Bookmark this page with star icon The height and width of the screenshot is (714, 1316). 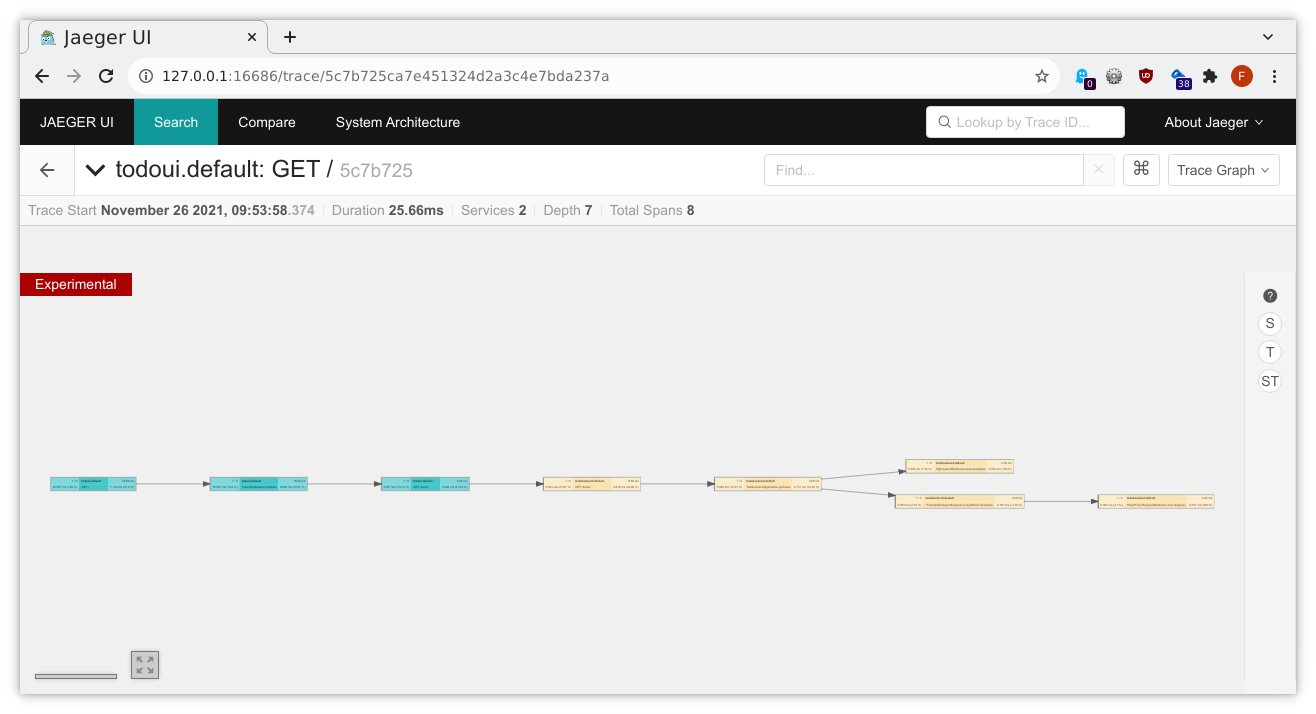tap(1041, 76)
